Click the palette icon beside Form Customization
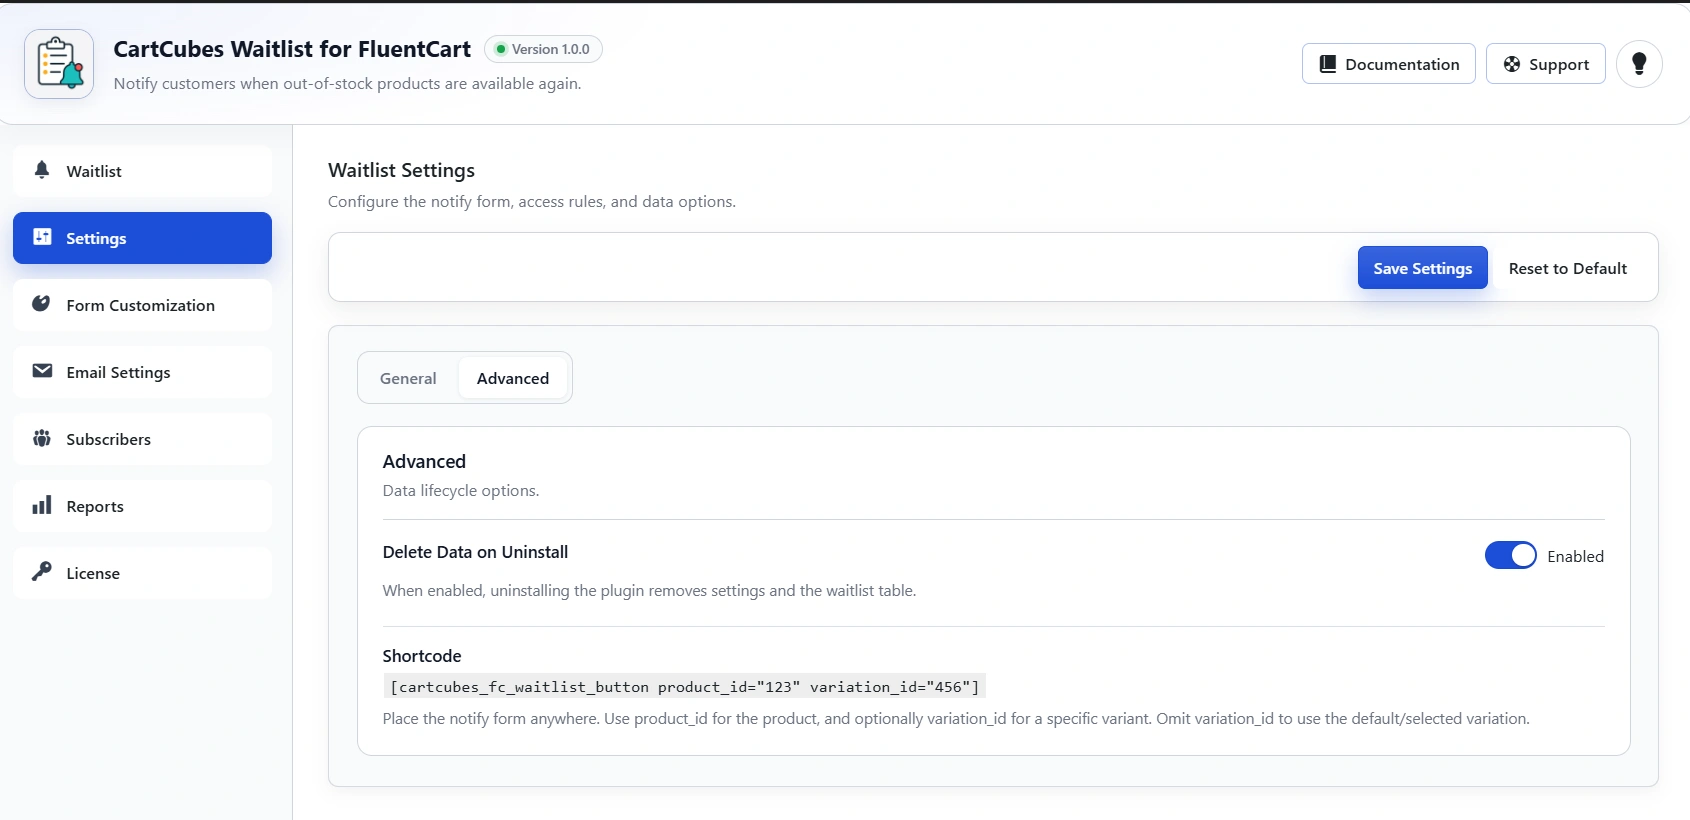 [41, 304]
